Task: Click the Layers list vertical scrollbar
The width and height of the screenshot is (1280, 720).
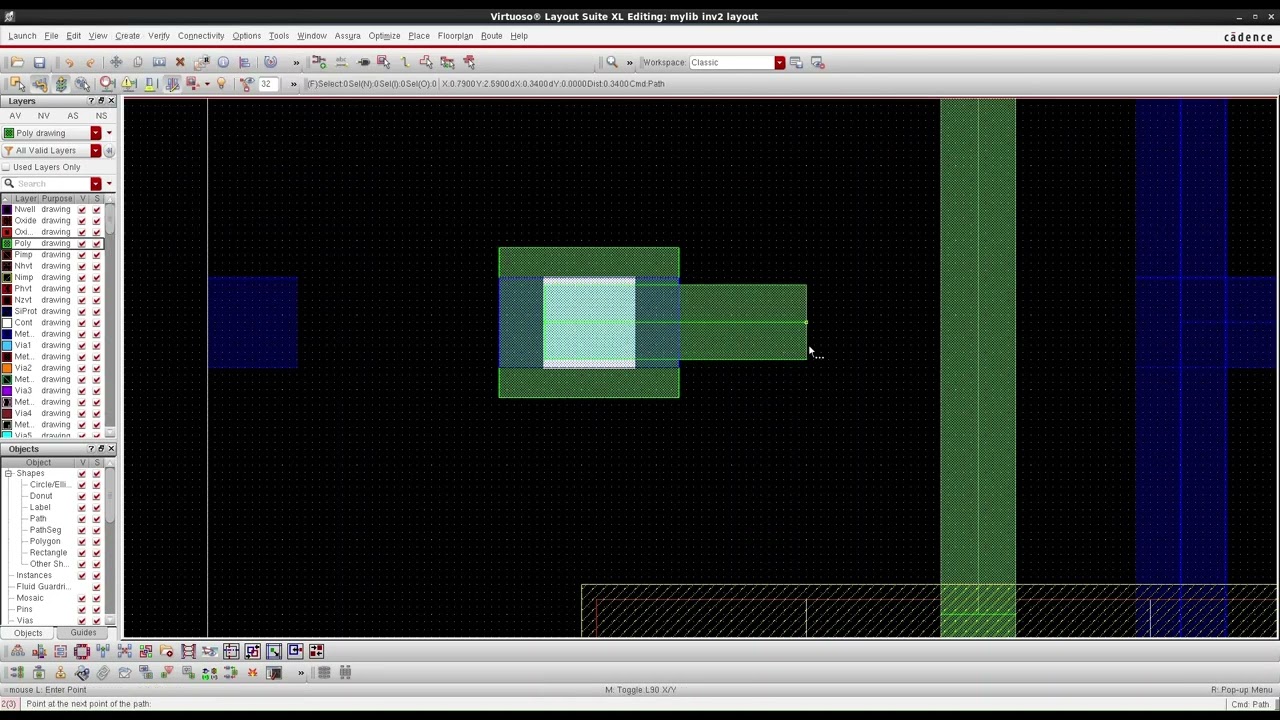Action: 110,320
